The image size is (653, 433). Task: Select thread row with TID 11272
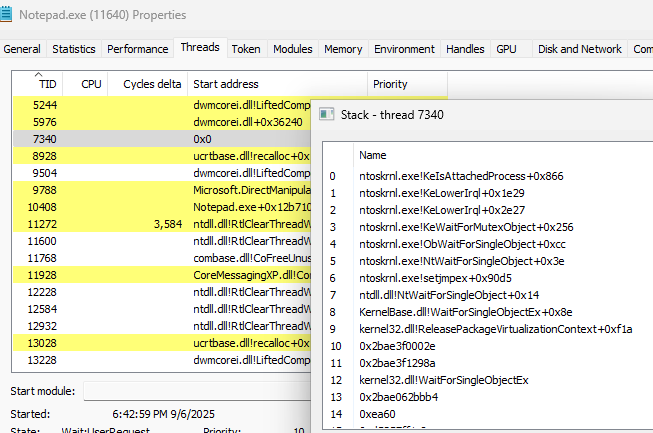(162, 224)
